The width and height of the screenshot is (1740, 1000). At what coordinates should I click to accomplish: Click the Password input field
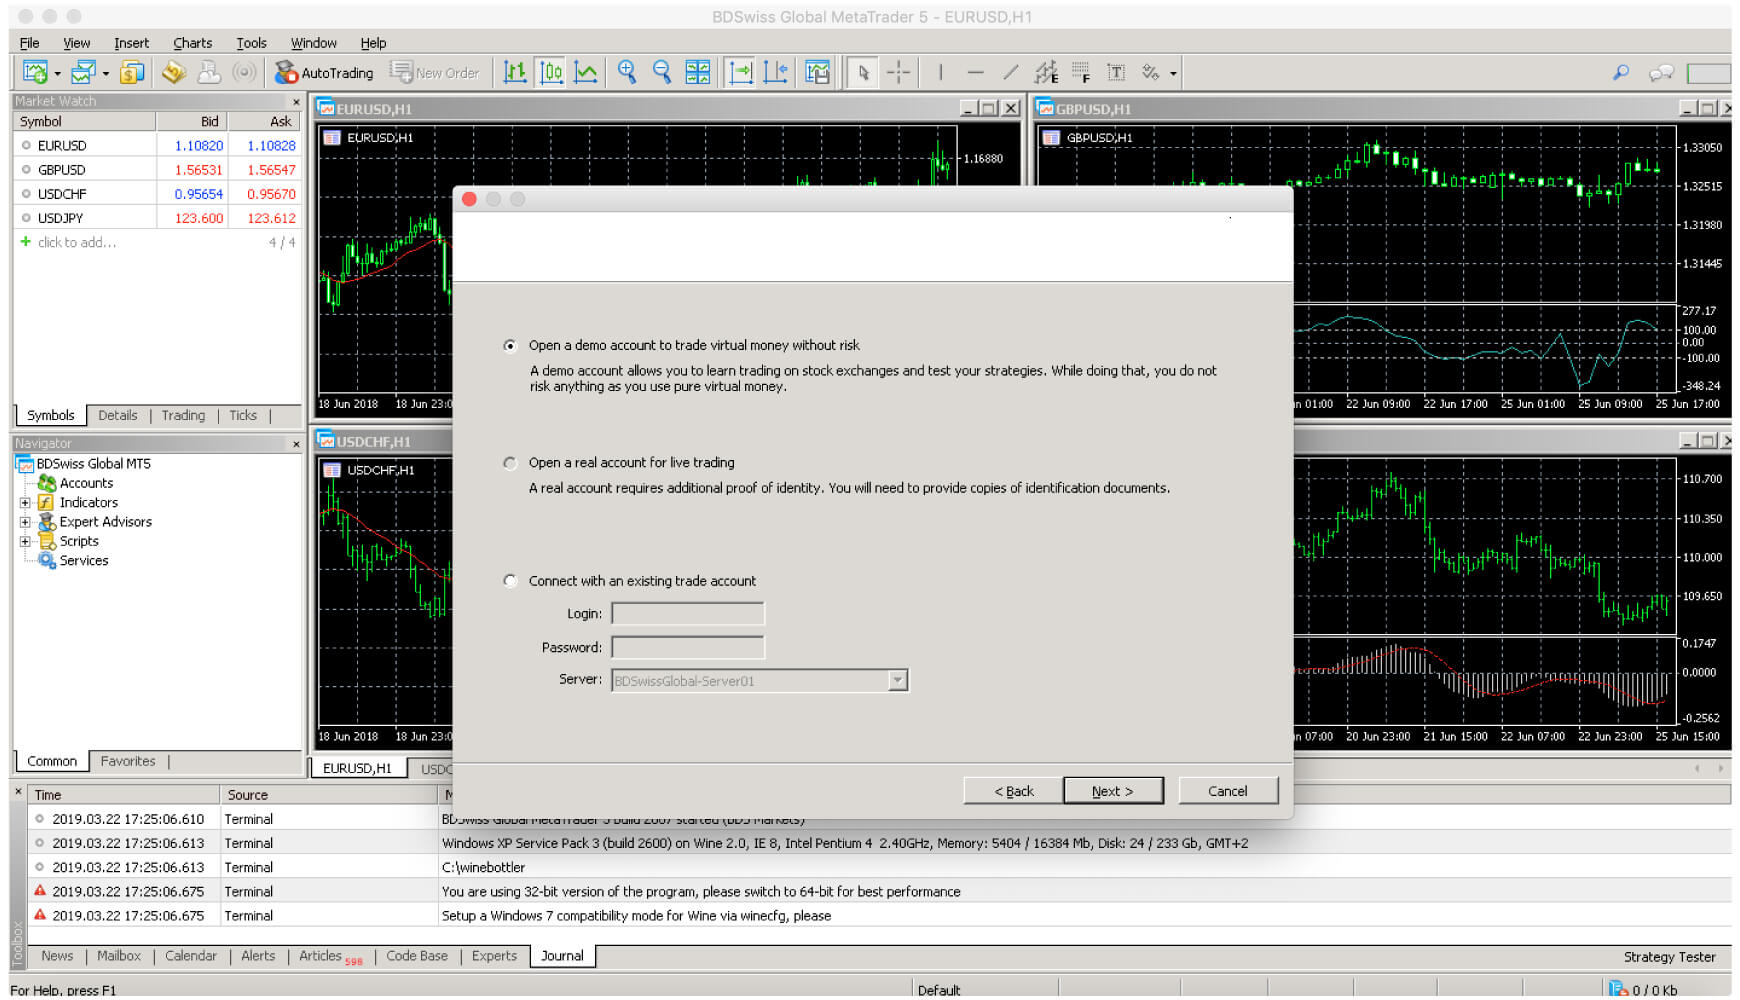[688, 647]
